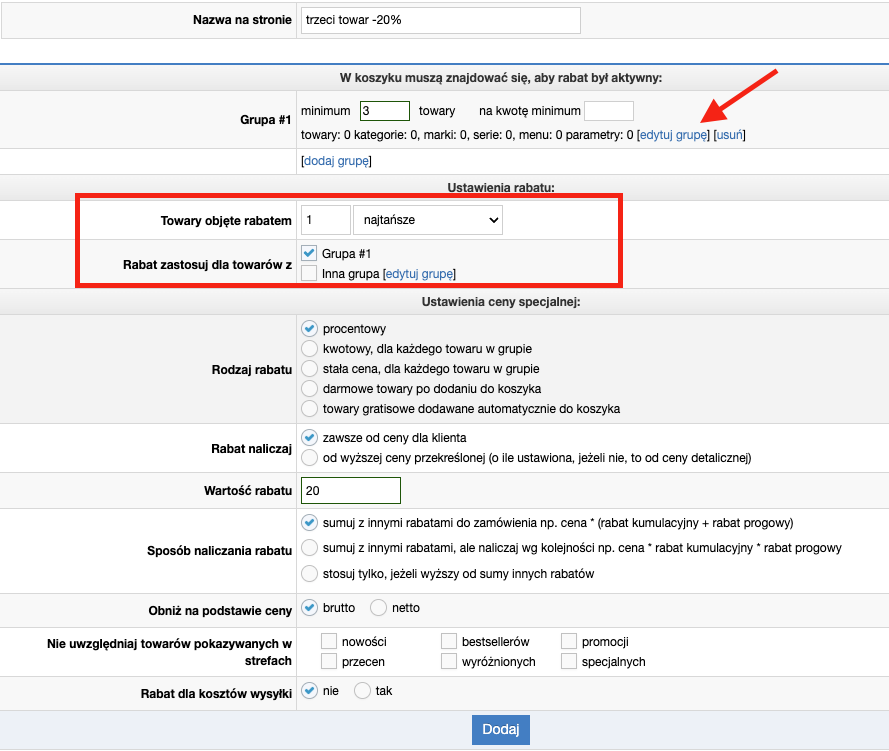Choose towary gratisowe radio option
This screenshot has width=889, height=751.
point(309,408)
